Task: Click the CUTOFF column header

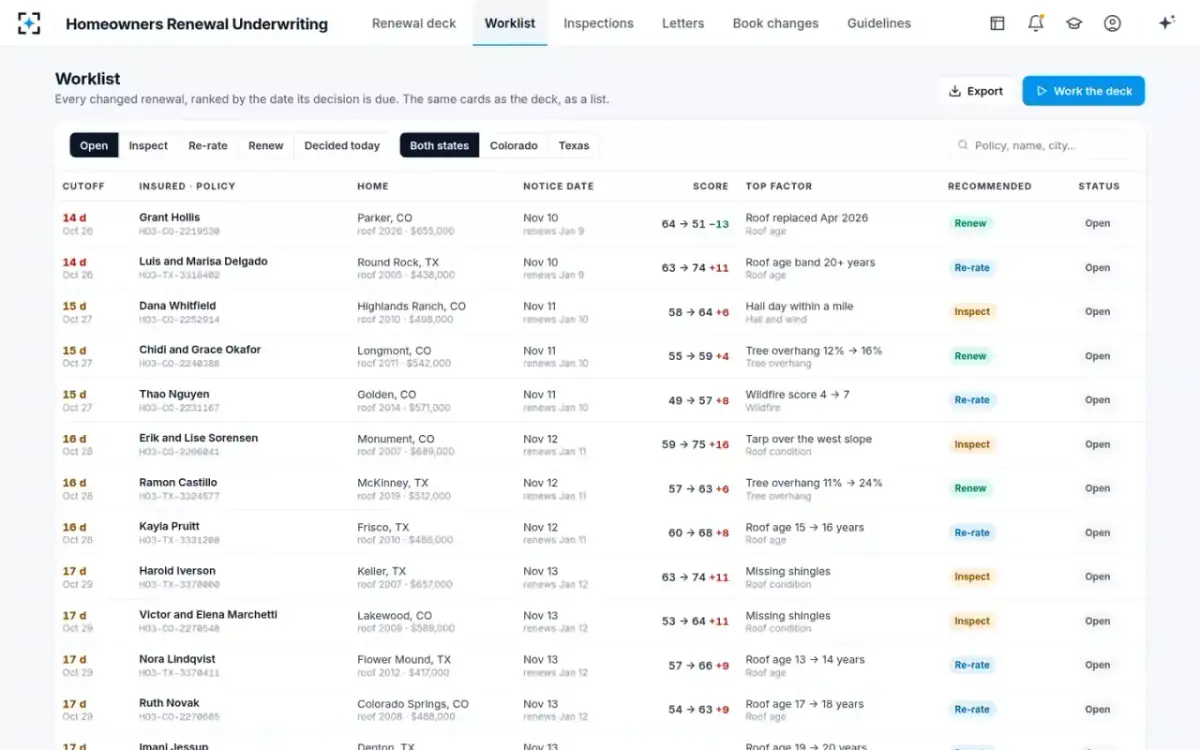Action: tap(83, 186)
